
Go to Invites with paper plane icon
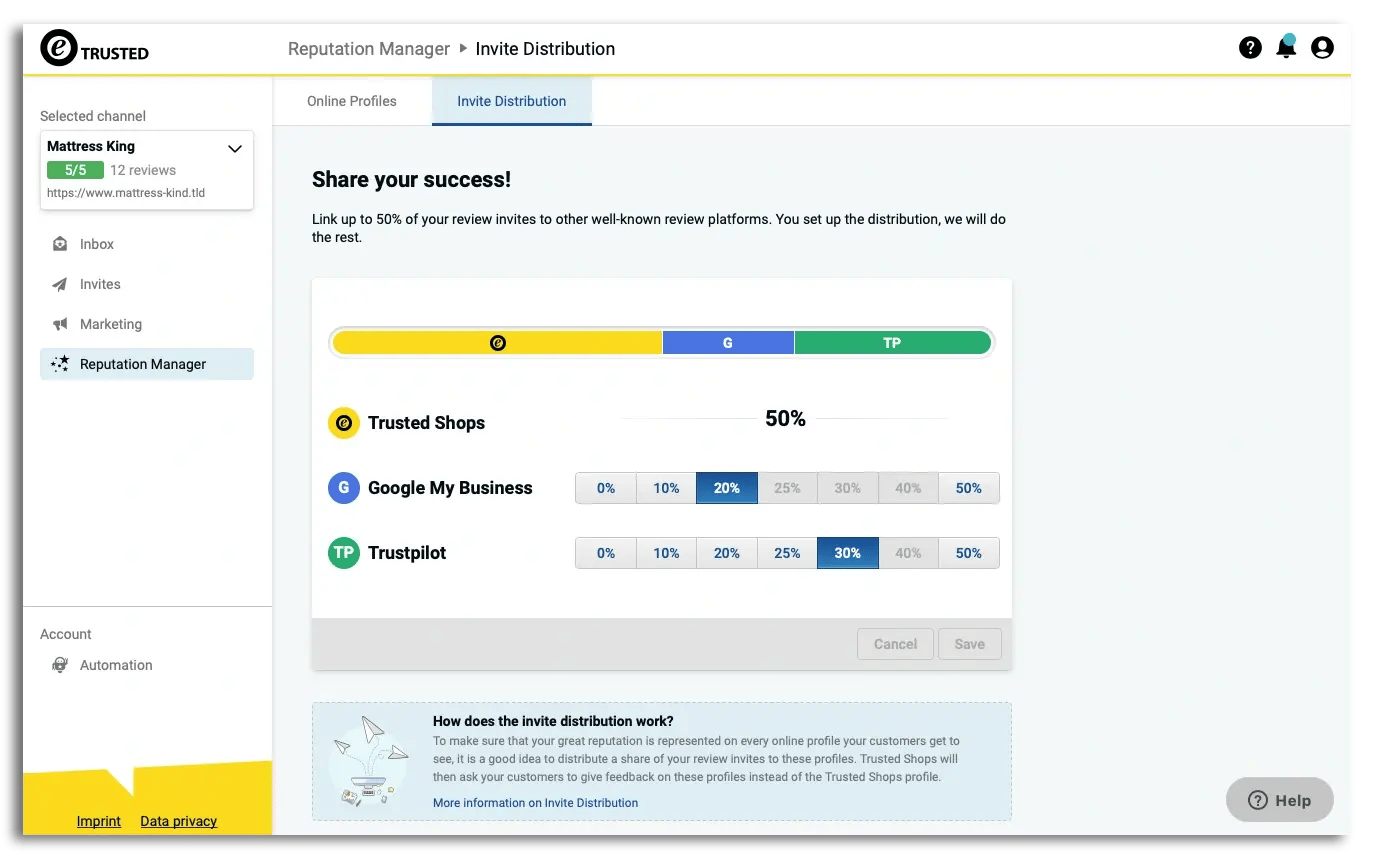pyautogui.click(x=99, y=284)
